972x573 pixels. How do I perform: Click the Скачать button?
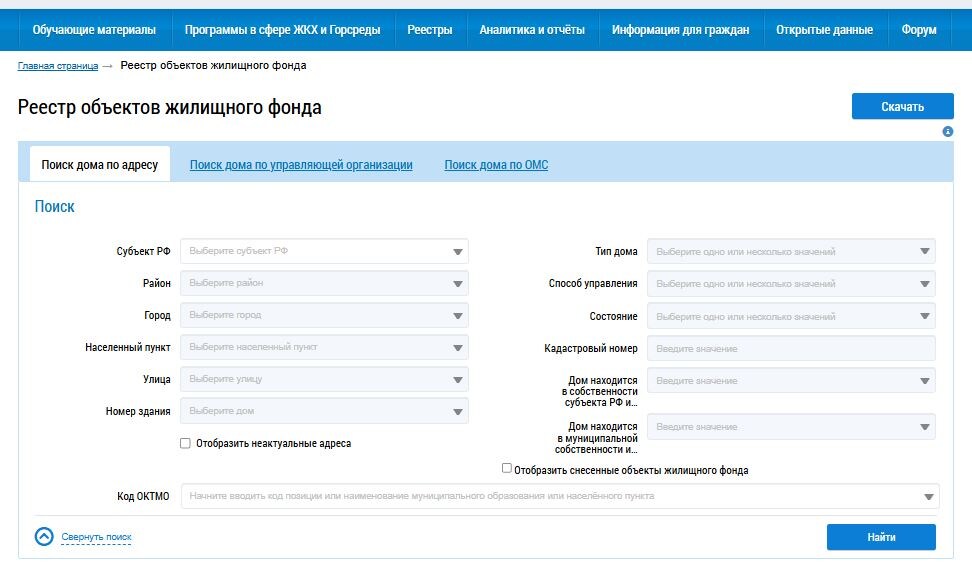[x=903, y=106]
